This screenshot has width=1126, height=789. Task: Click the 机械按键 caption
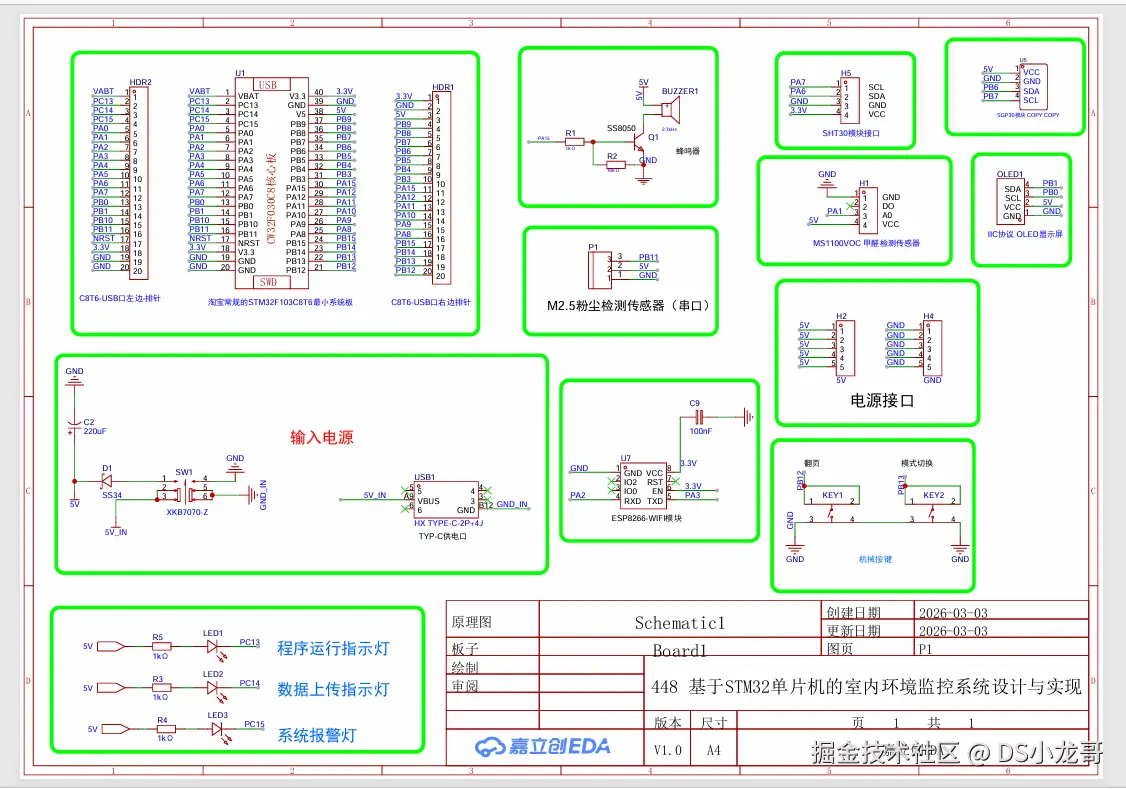click(x=875, y=559)
